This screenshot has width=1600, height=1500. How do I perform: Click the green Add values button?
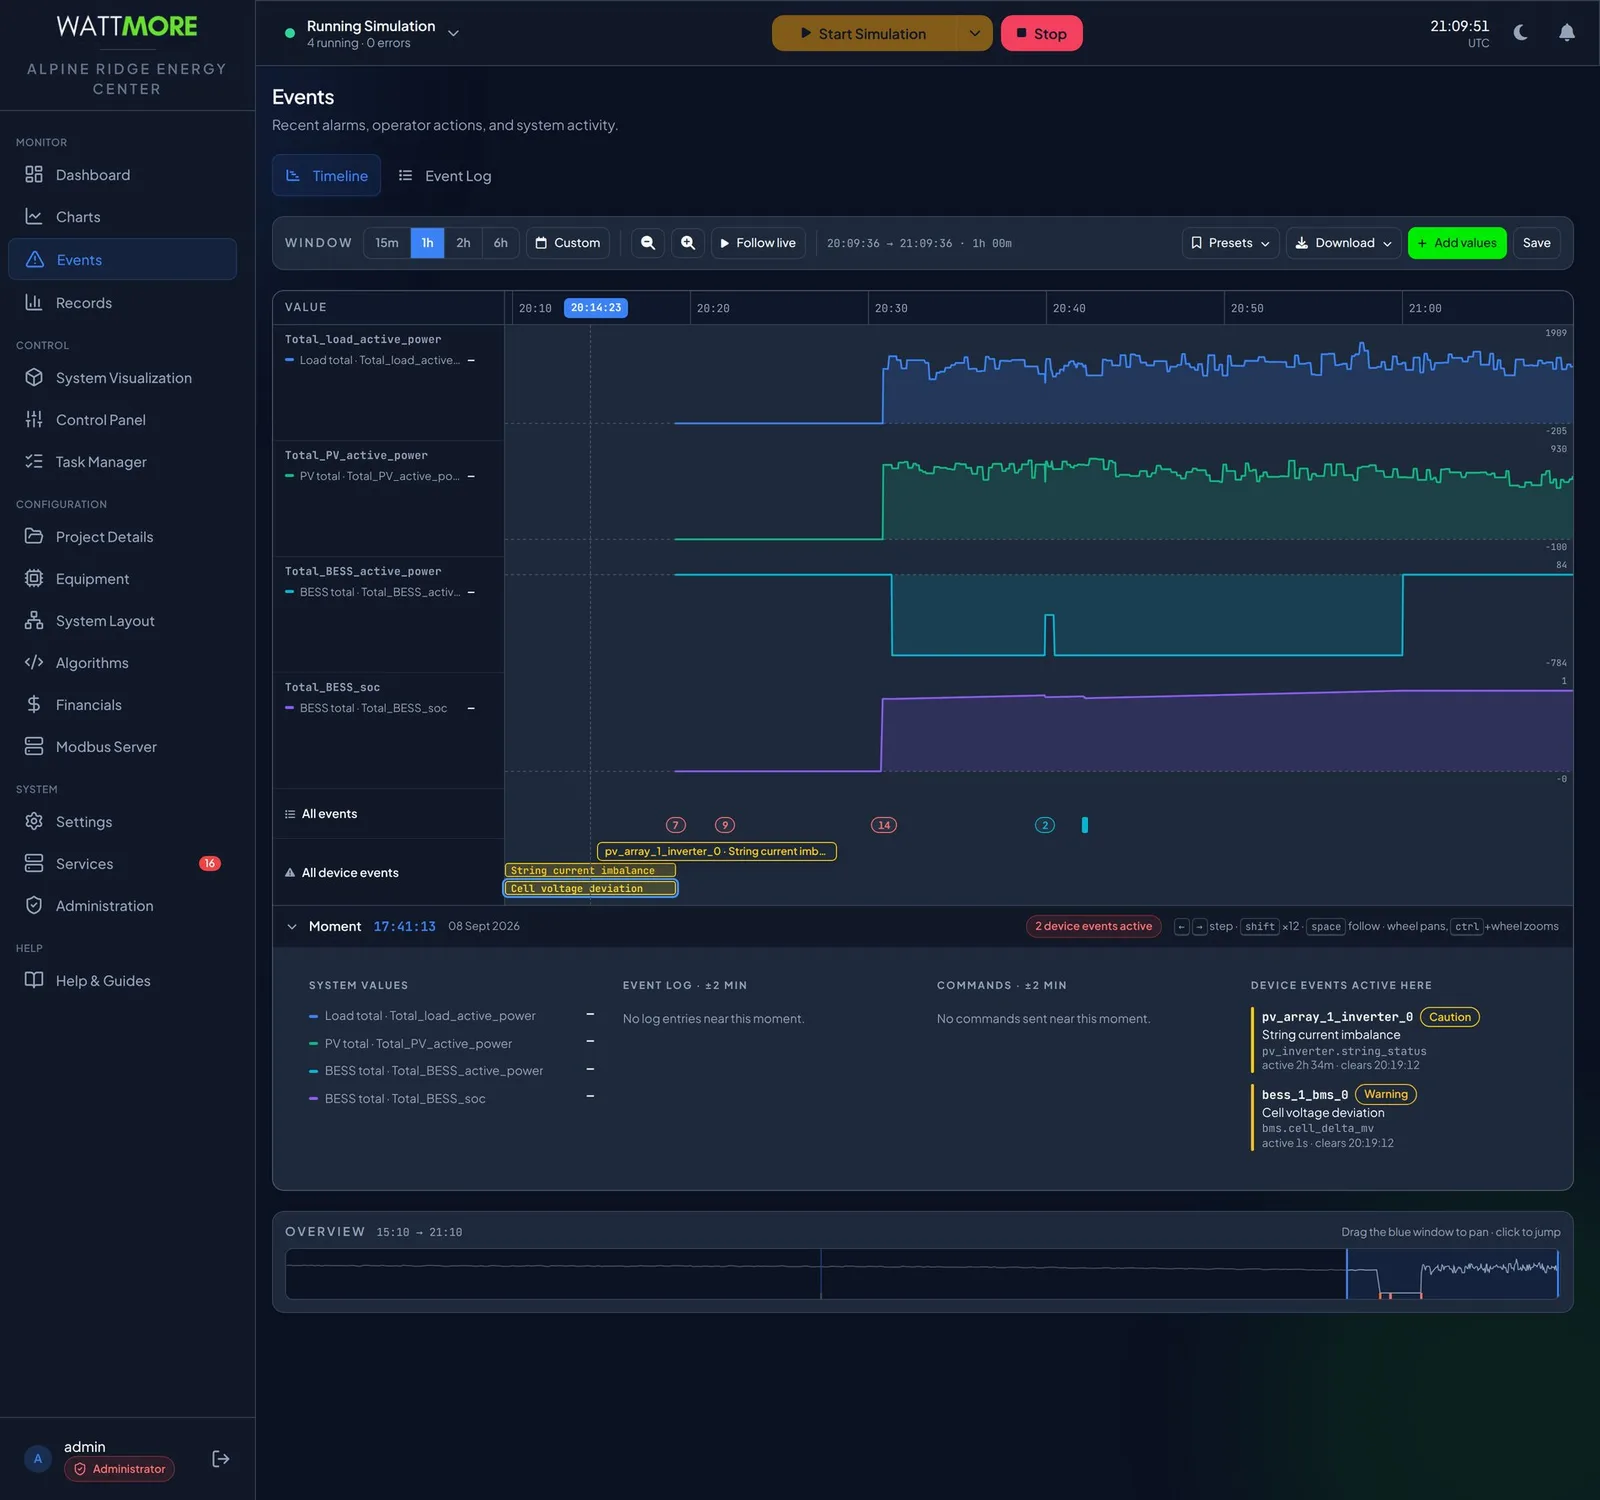1457,243
